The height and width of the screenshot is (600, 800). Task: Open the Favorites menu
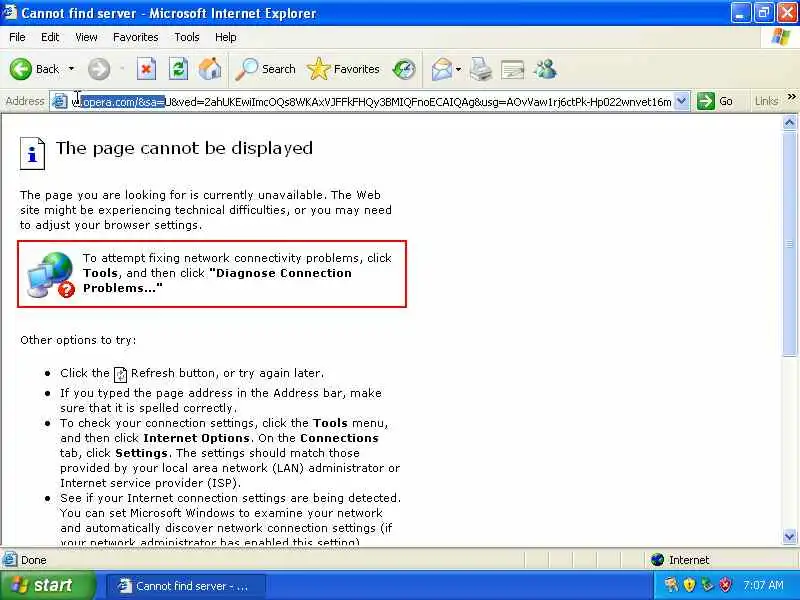[x=136, y=37]
